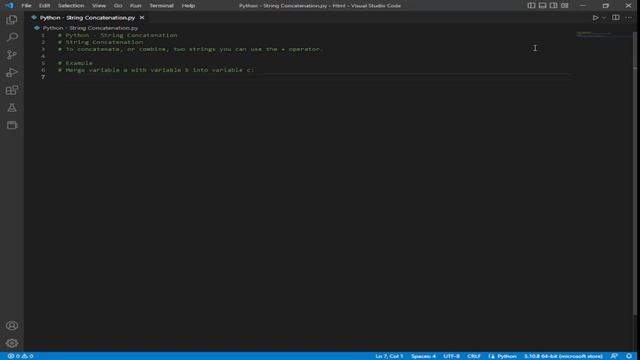The image size is (640, 360).
Task: Open the editor More Actions ellipsis
Action: pos(629,18)
